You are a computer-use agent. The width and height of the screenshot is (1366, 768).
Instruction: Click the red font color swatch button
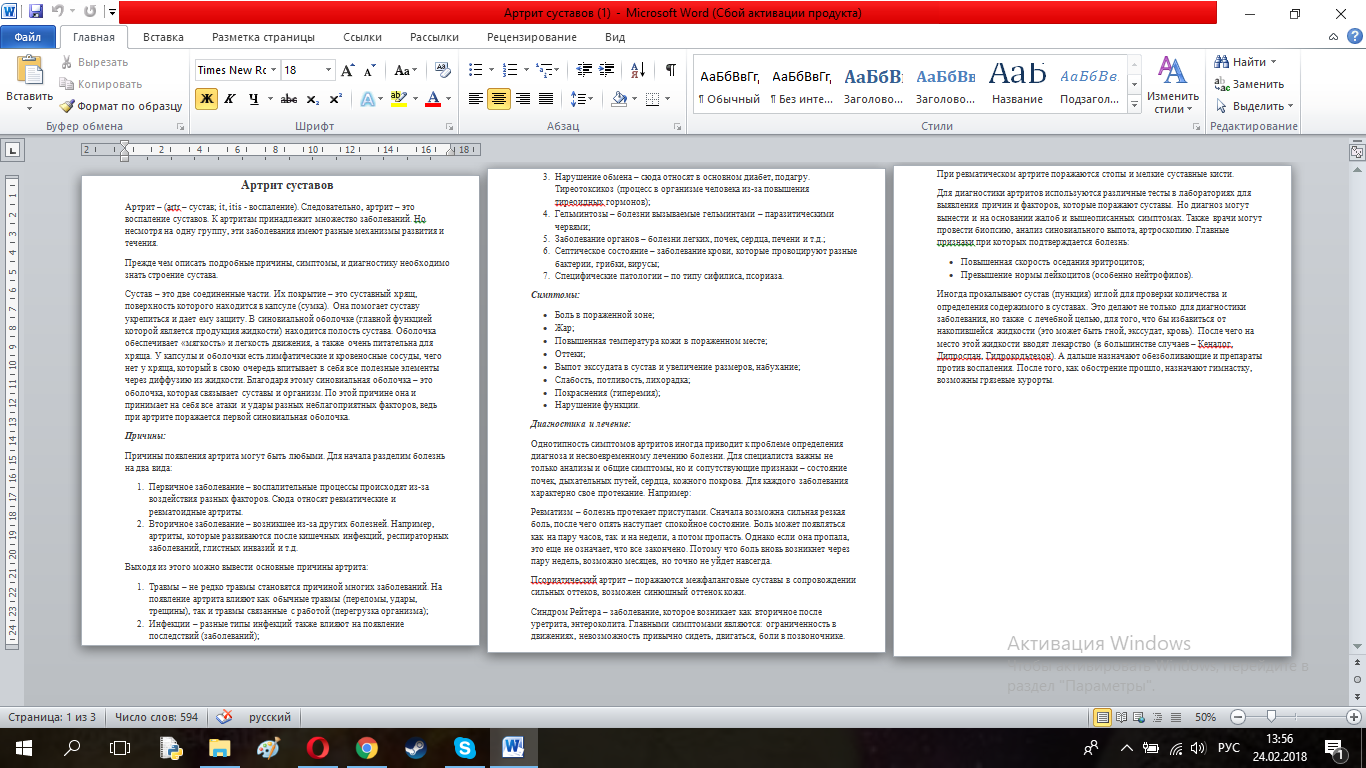point(431,99)
